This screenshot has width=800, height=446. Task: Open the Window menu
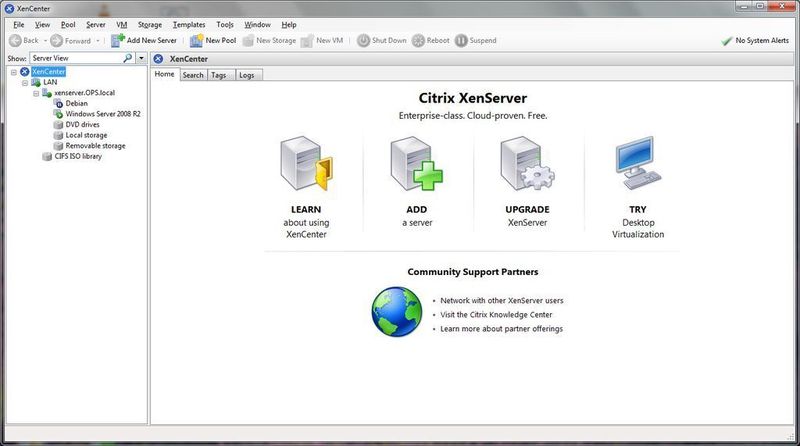click(257, 24)
